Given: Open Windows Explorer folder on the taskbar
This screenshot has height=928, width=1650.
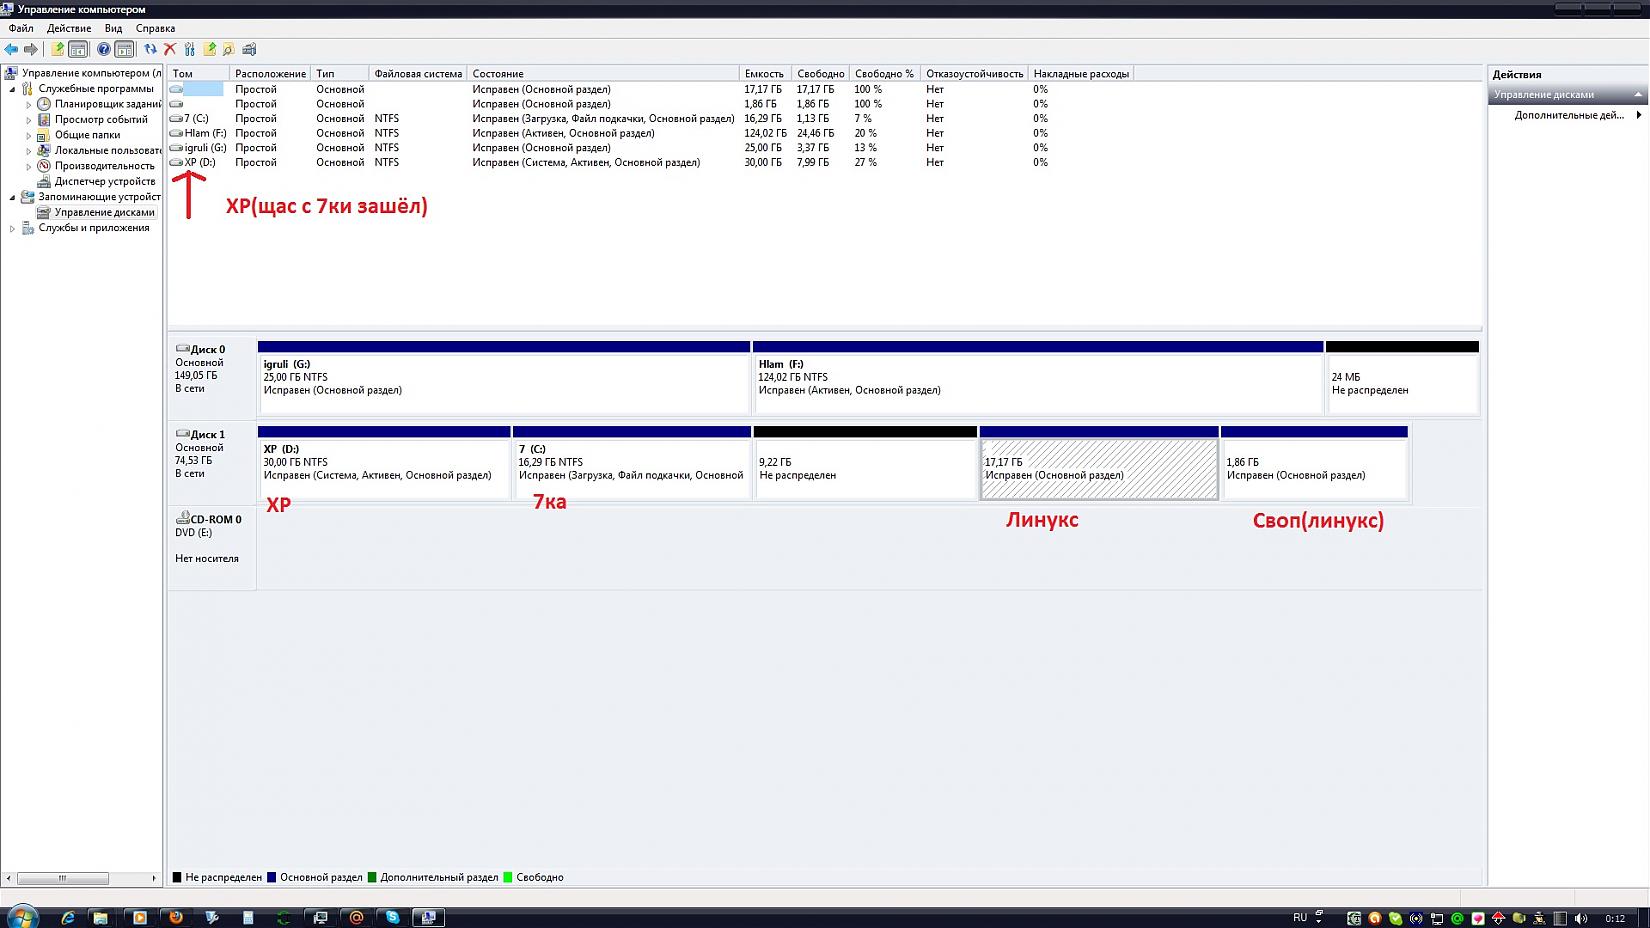Looking at the screenshot, I should [x=100, y=917].
